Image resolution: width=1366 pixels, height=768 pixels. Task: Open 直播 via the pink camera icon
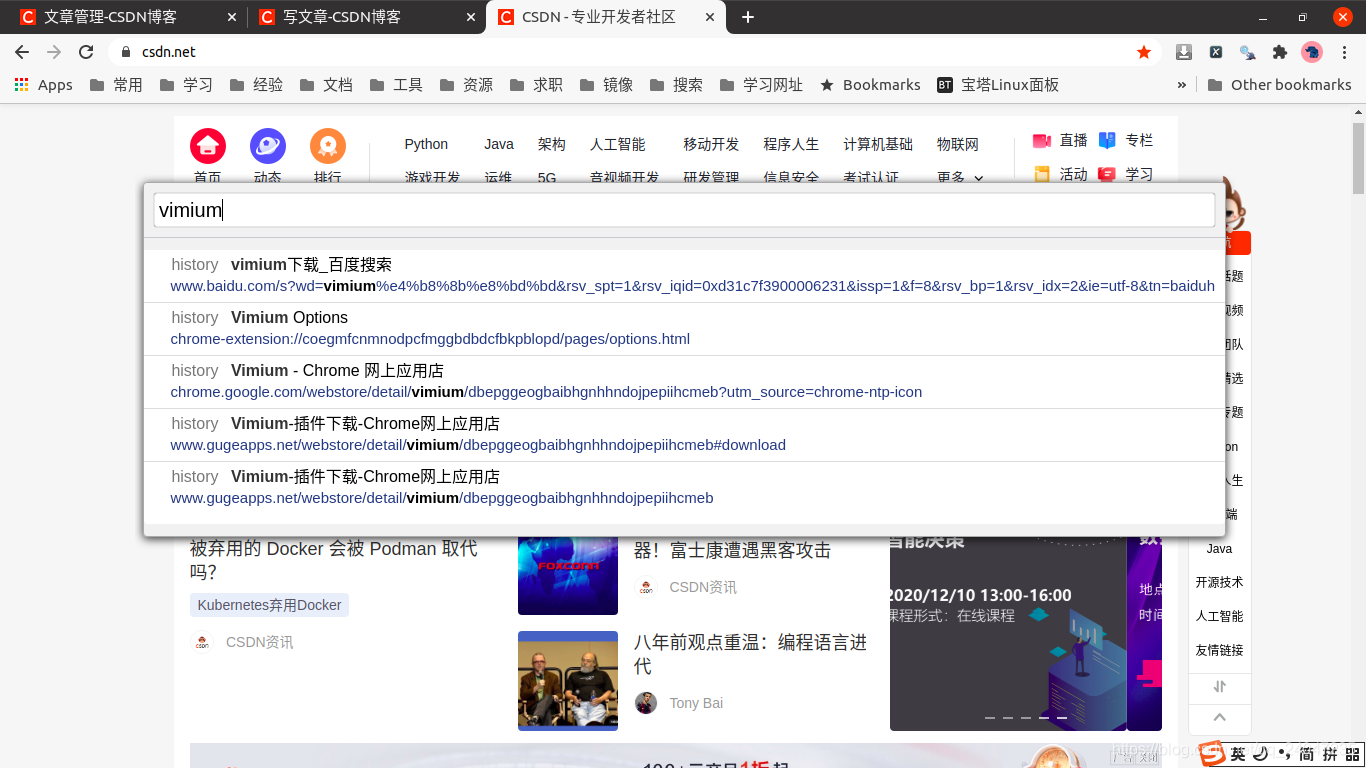click(x=1040, y=140)
